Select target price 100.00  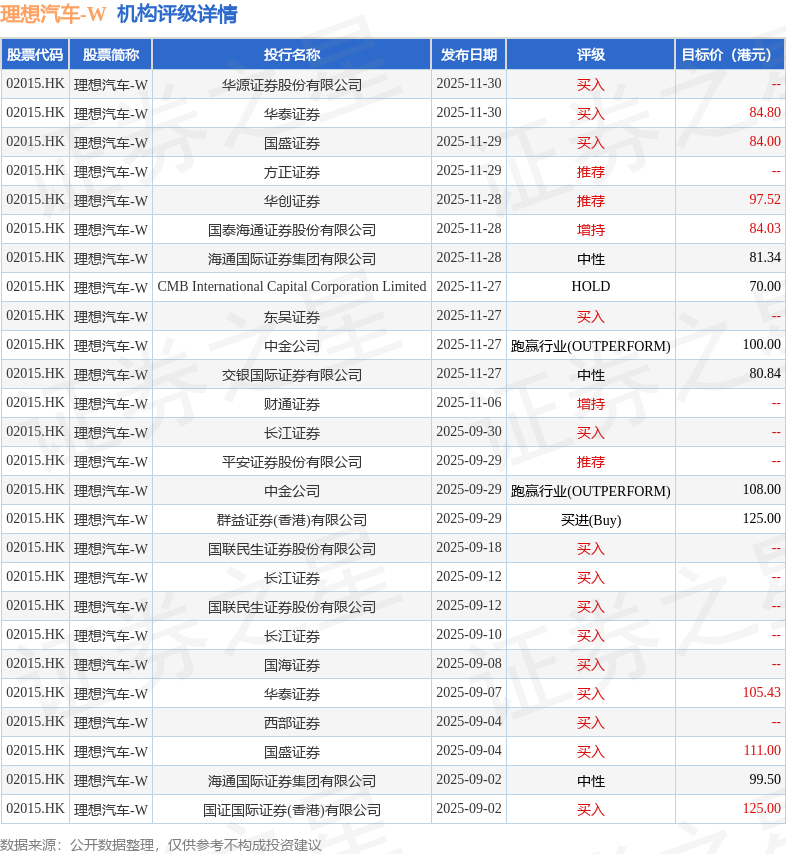coord(761,344)
